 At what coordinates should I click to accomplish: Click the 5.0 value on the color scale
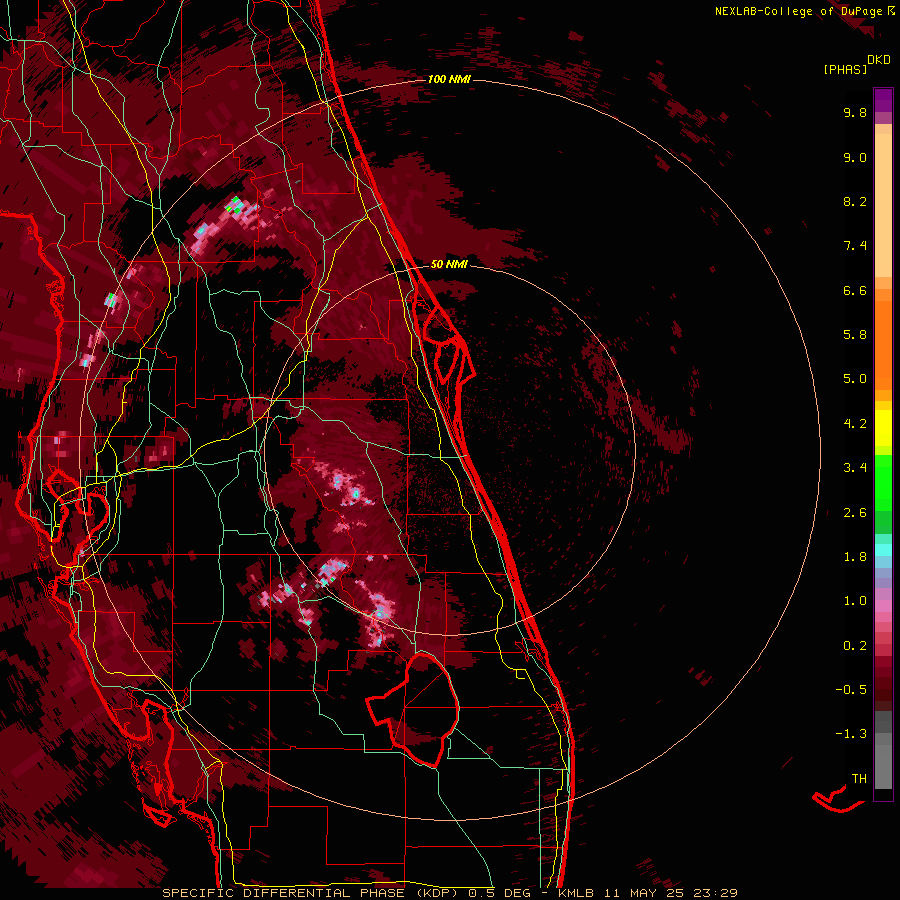tap(855, 379)
